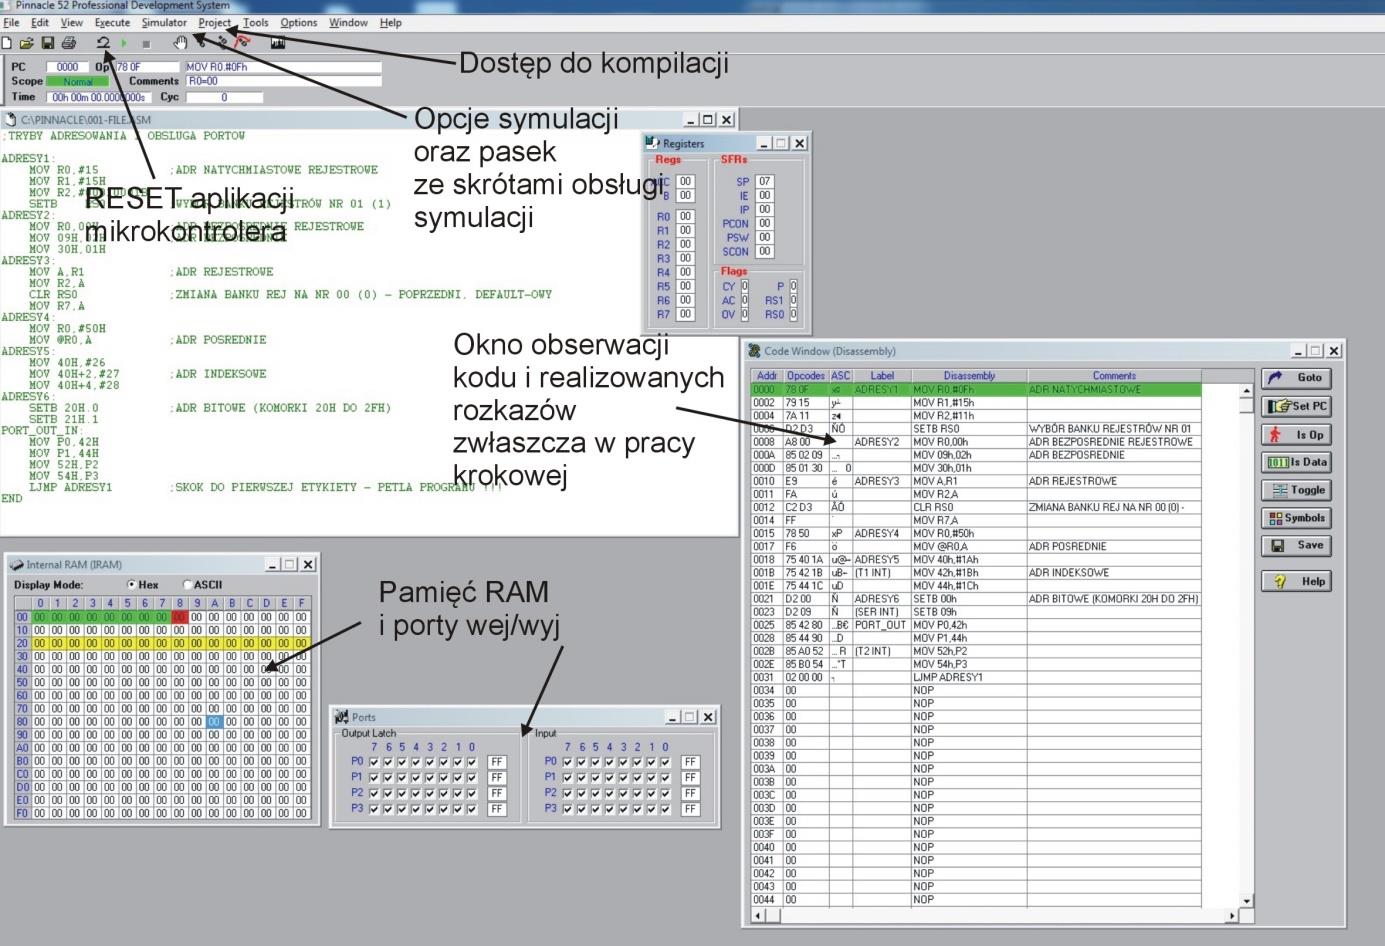
Task: Click the hand icon in the toolbar
Action: (180, 42)
